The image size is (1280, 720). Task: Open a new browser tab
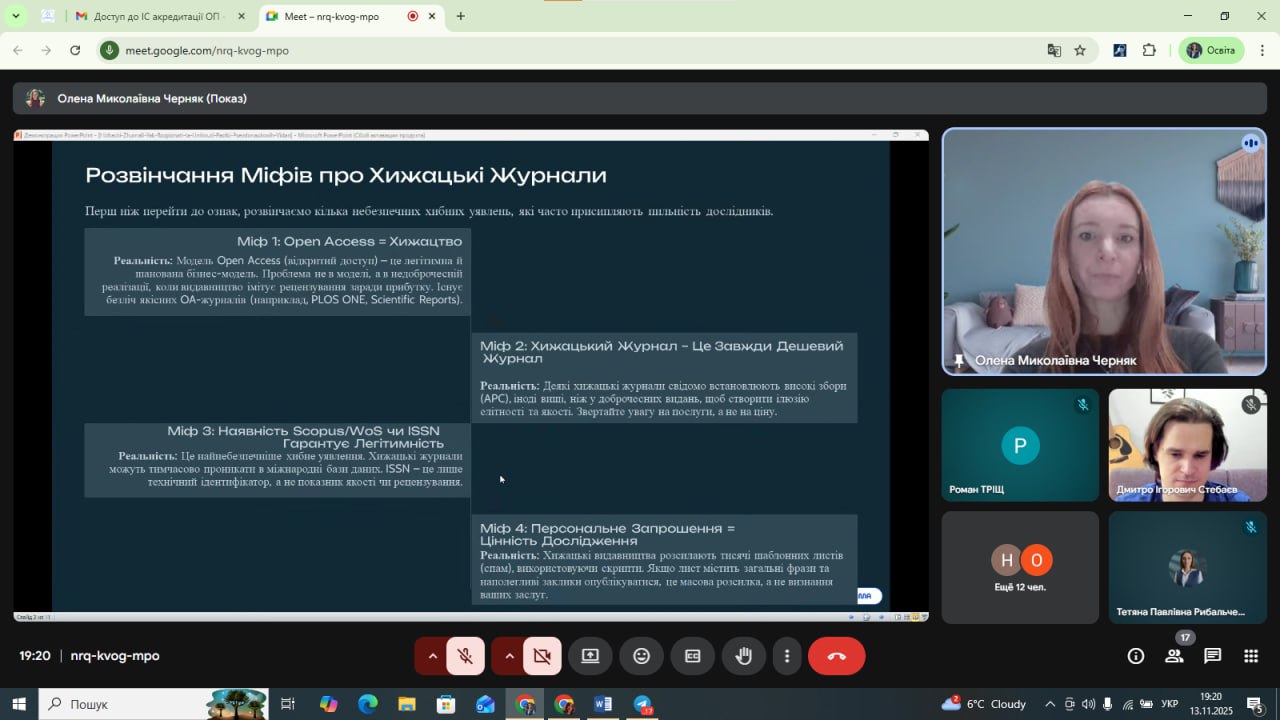[460, 16]
